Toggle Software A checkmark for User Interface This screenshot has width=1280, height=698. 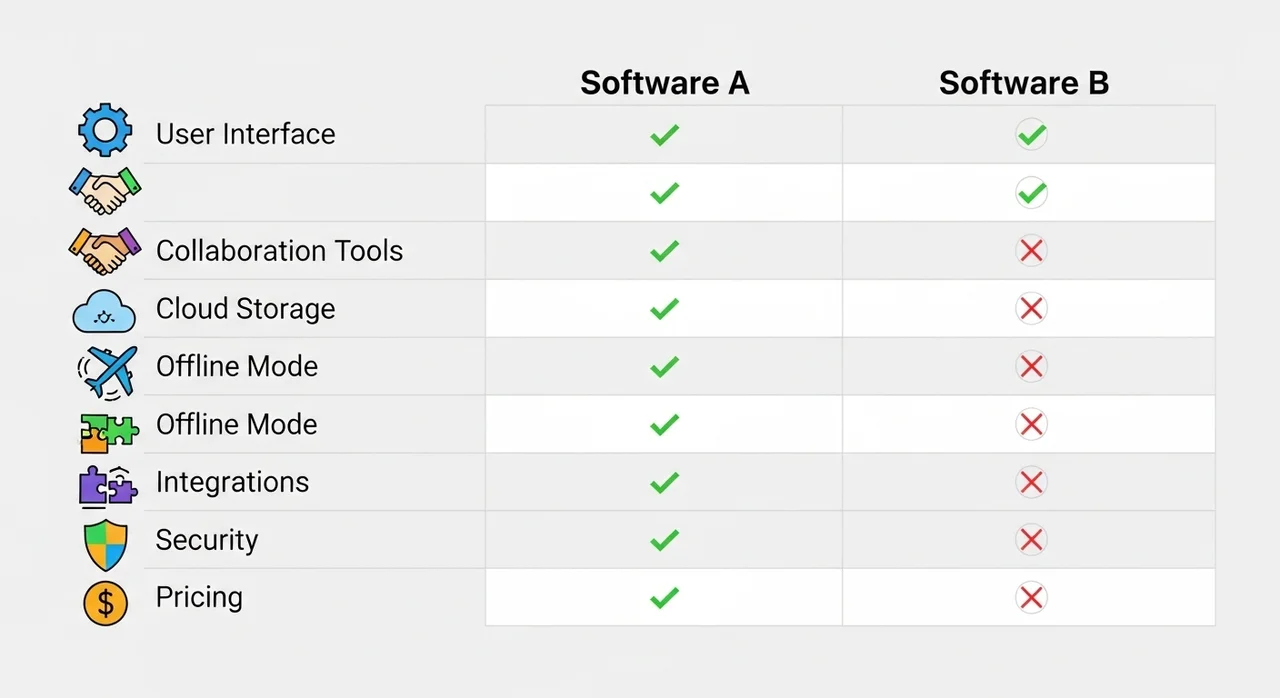[x=664, y=134]
